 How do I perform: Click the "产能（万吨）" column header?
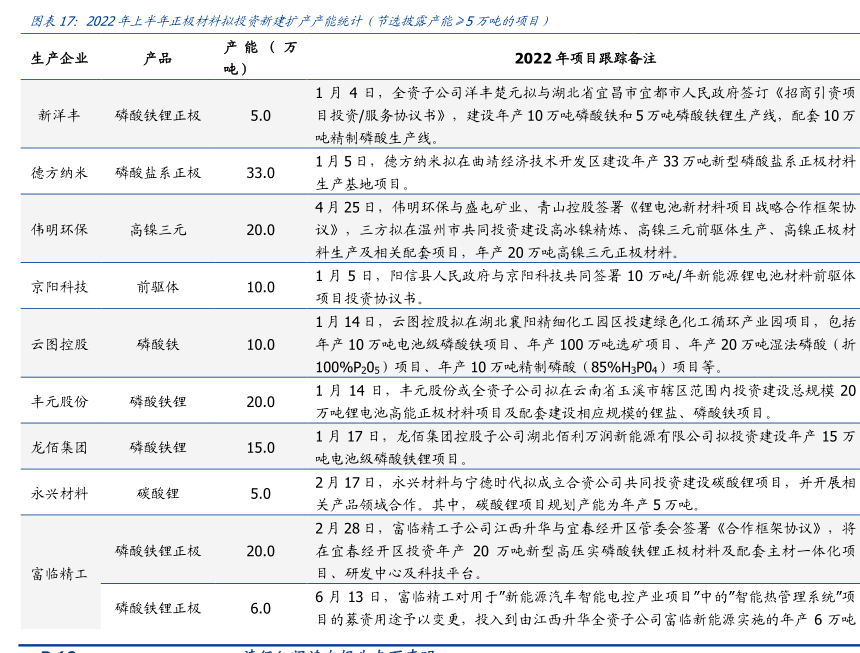(260, 58)
